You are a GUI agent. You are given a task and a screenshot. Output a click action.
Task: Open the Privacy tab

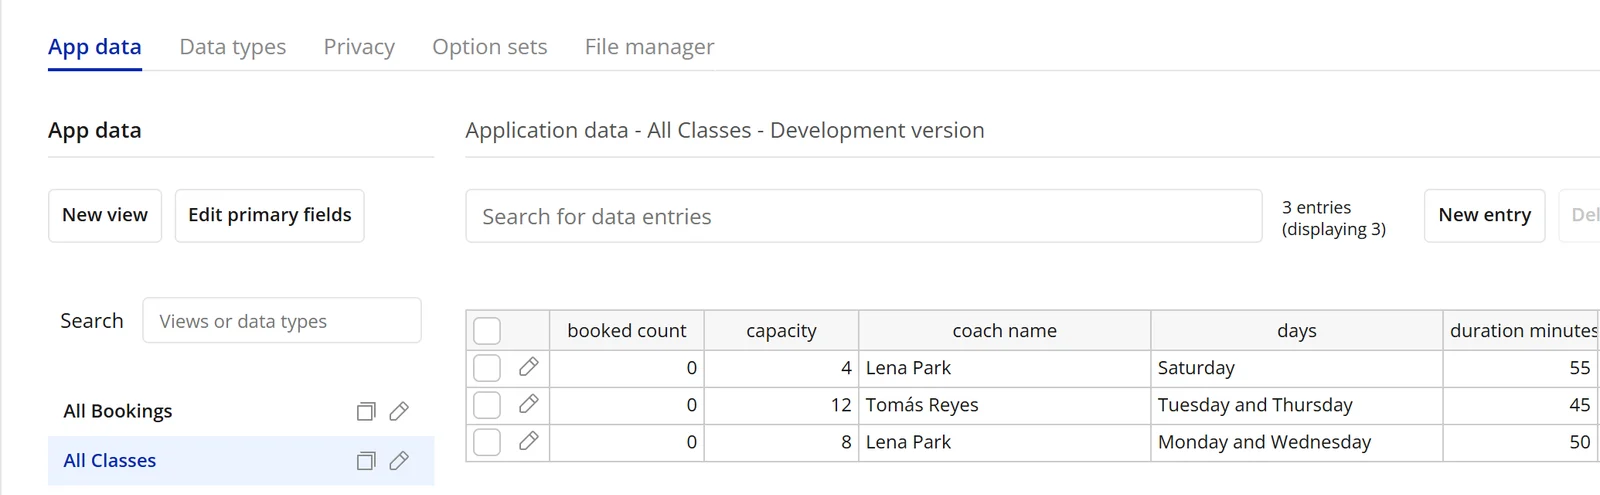pos(359,47)
